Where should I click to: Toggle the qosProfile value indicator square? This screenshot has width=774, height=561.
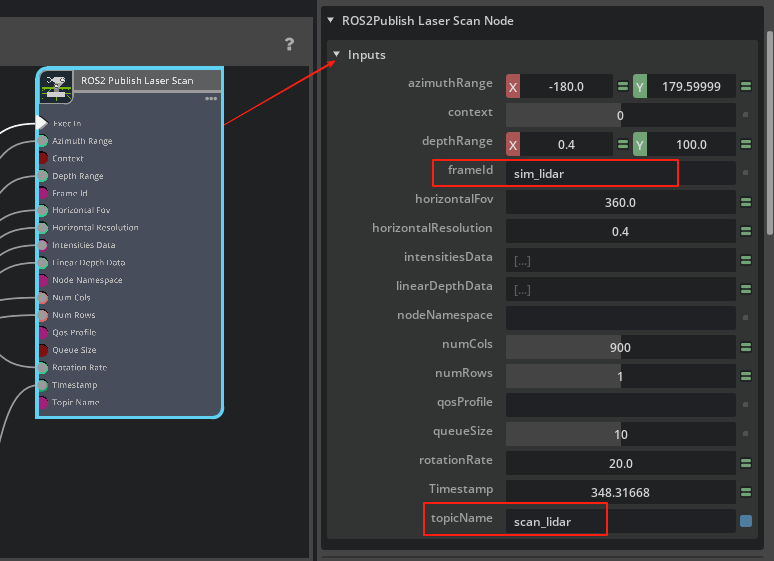745,405
